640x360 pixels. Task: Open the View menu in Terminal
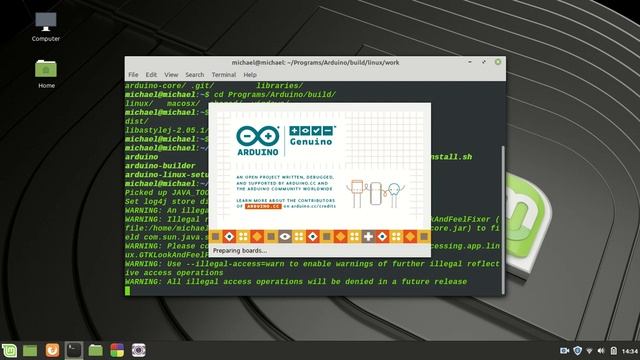tap(171, 75)
